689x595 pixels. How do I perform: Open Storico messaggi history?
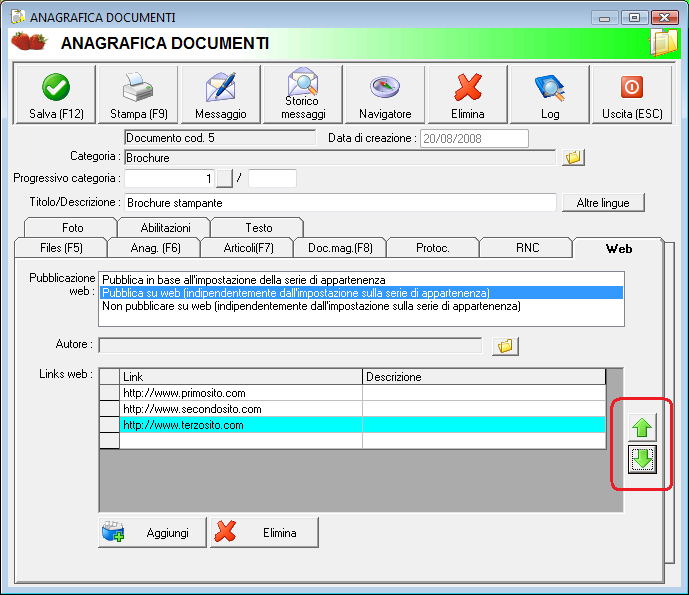pos(303,94)
